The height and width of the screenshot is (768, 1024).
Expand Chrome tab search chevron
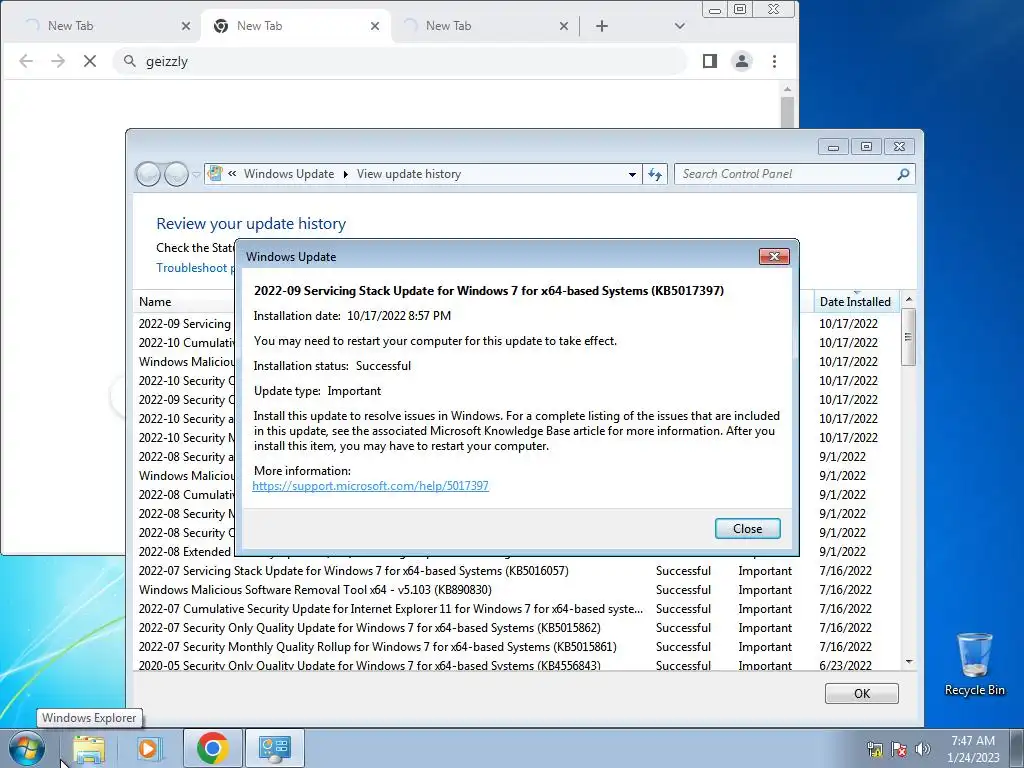(680, 26)
